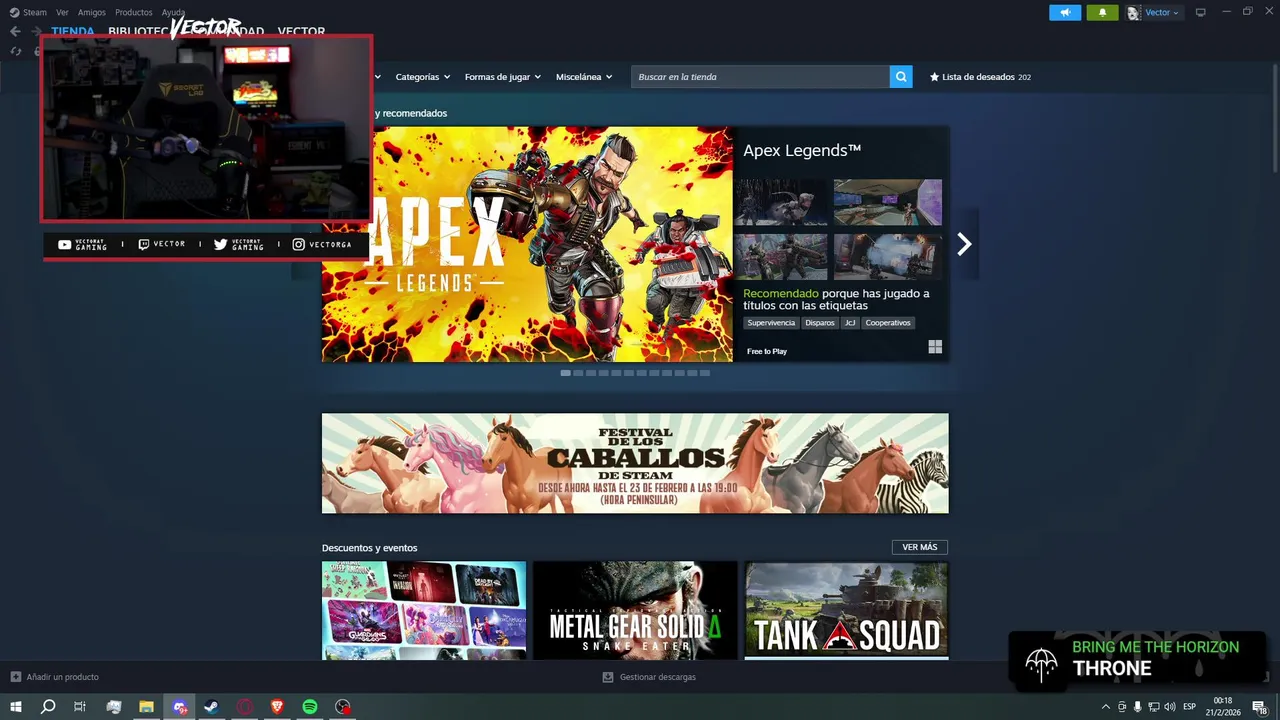Expand the Categorías dropdown

(x=422, y=77)
